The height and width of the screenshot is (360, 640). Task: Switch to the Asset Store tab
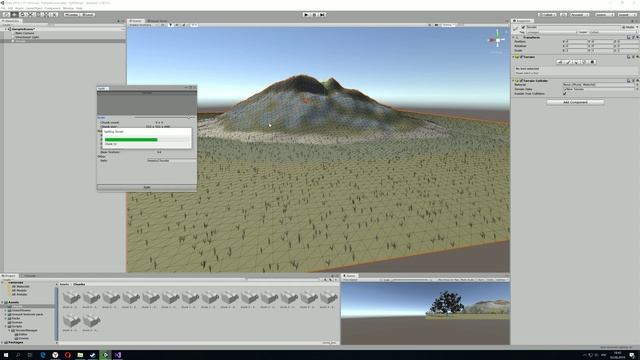click(158, 21)
